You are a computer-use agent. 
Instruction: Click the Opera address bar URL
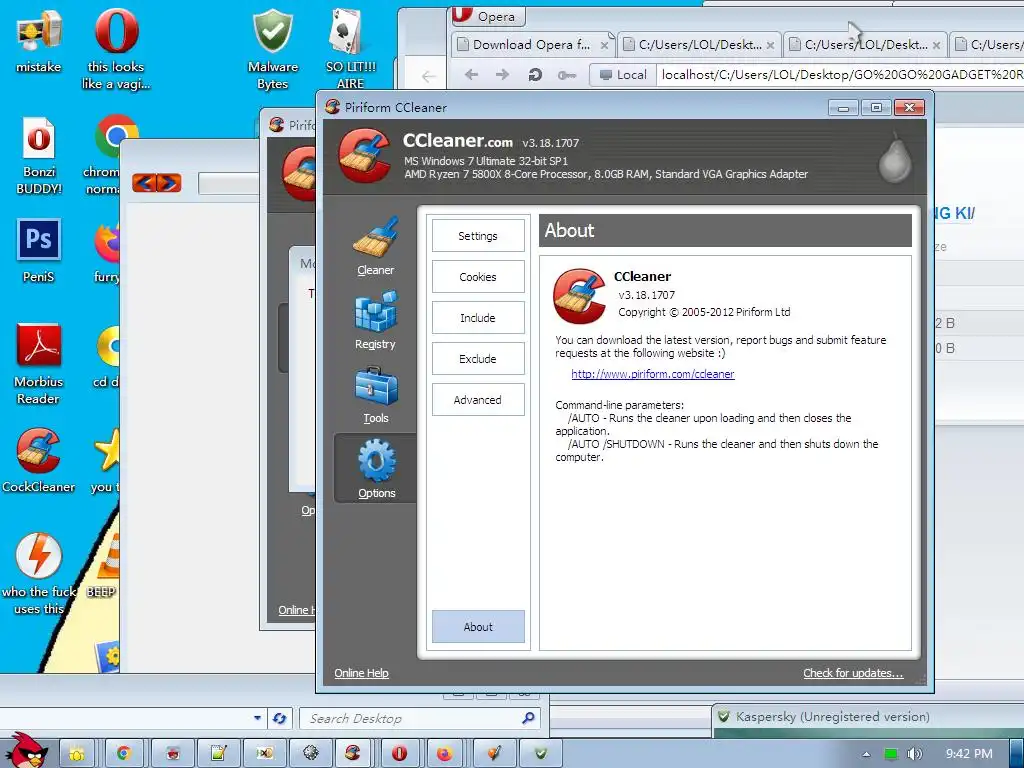pos(842,74)
